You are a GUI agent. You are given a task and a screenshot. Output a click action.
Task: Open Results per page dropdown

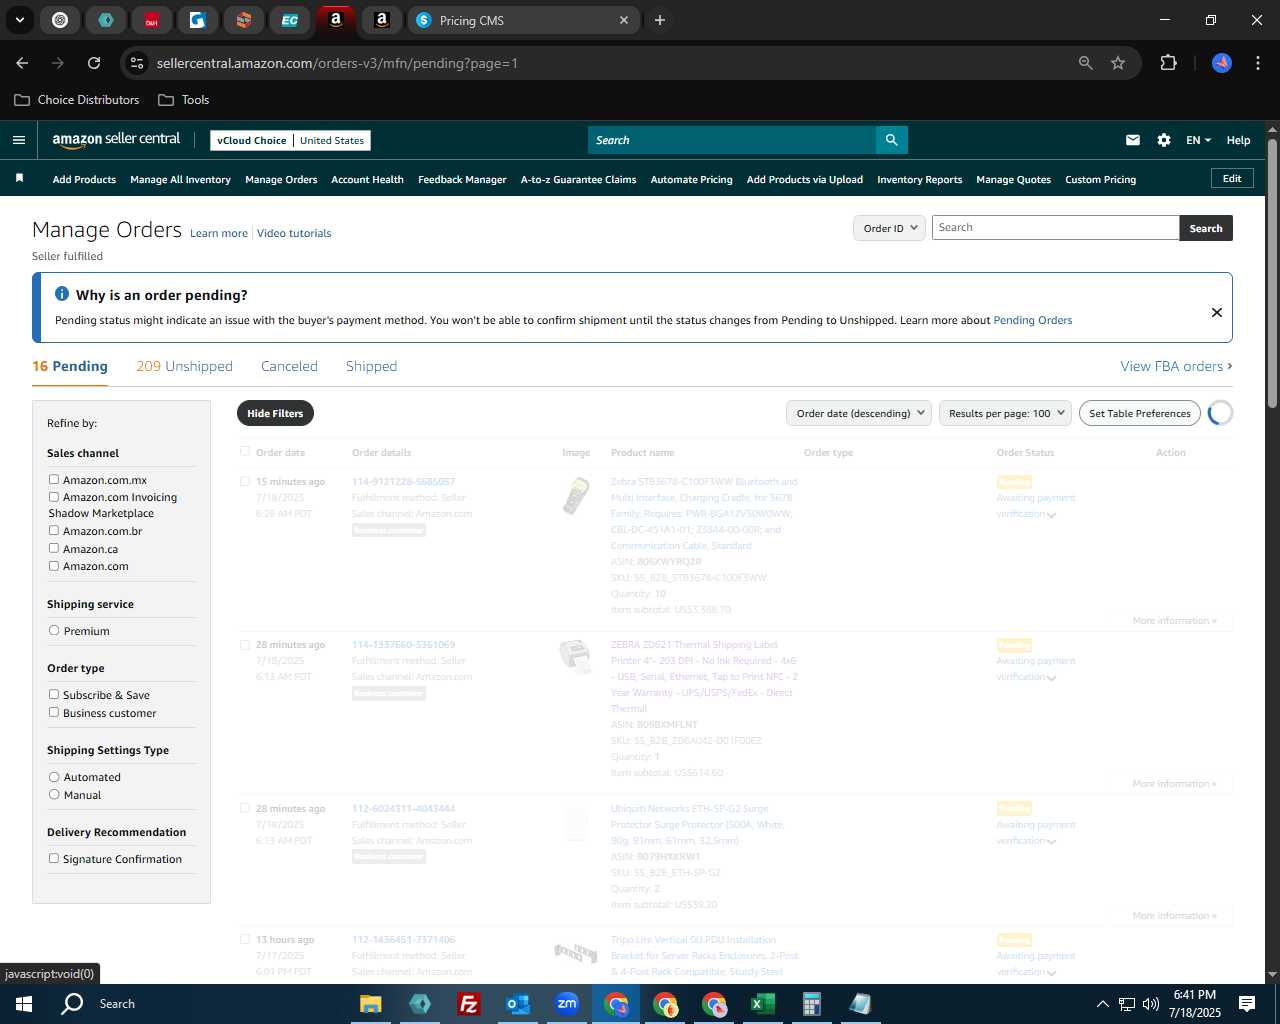click(x=1005, y=413)
